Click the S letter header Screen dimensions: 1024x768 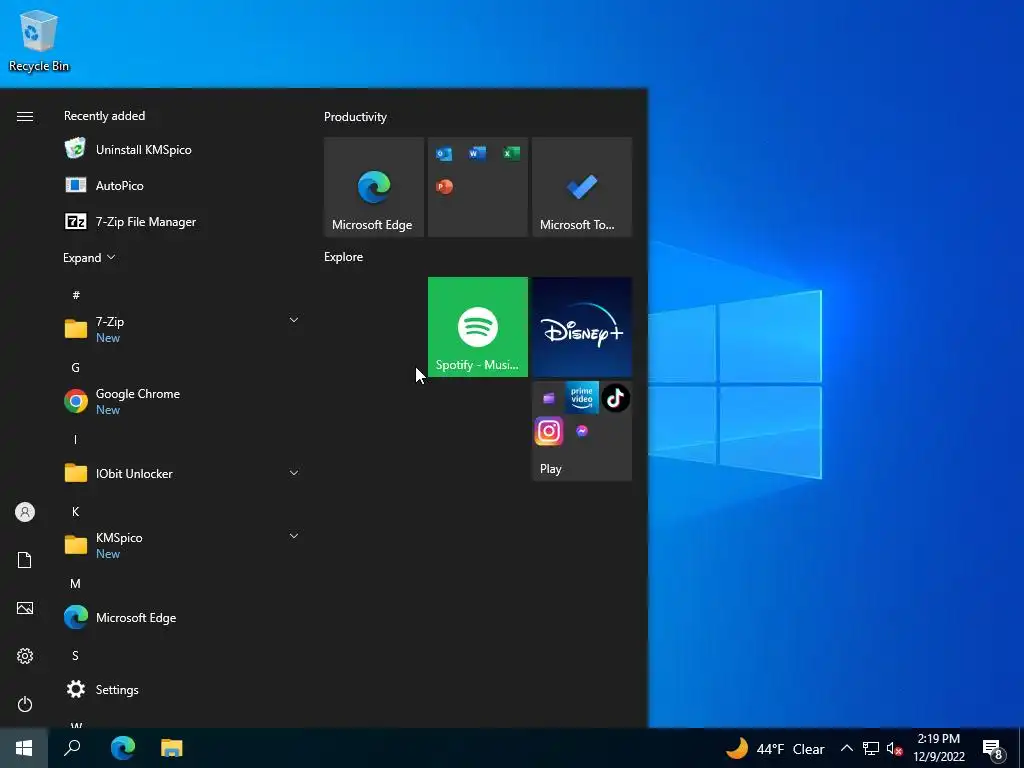[76, 655]
